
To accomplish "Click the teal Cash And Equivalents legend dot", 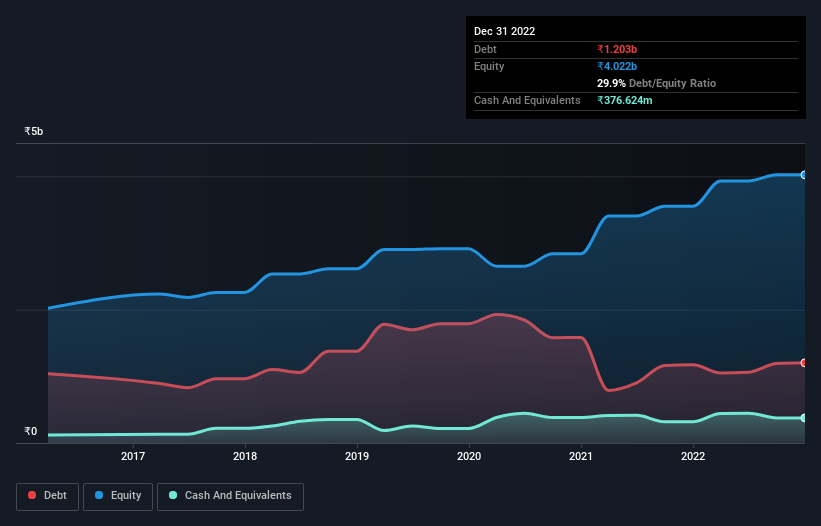I will [x=173, y=495].
